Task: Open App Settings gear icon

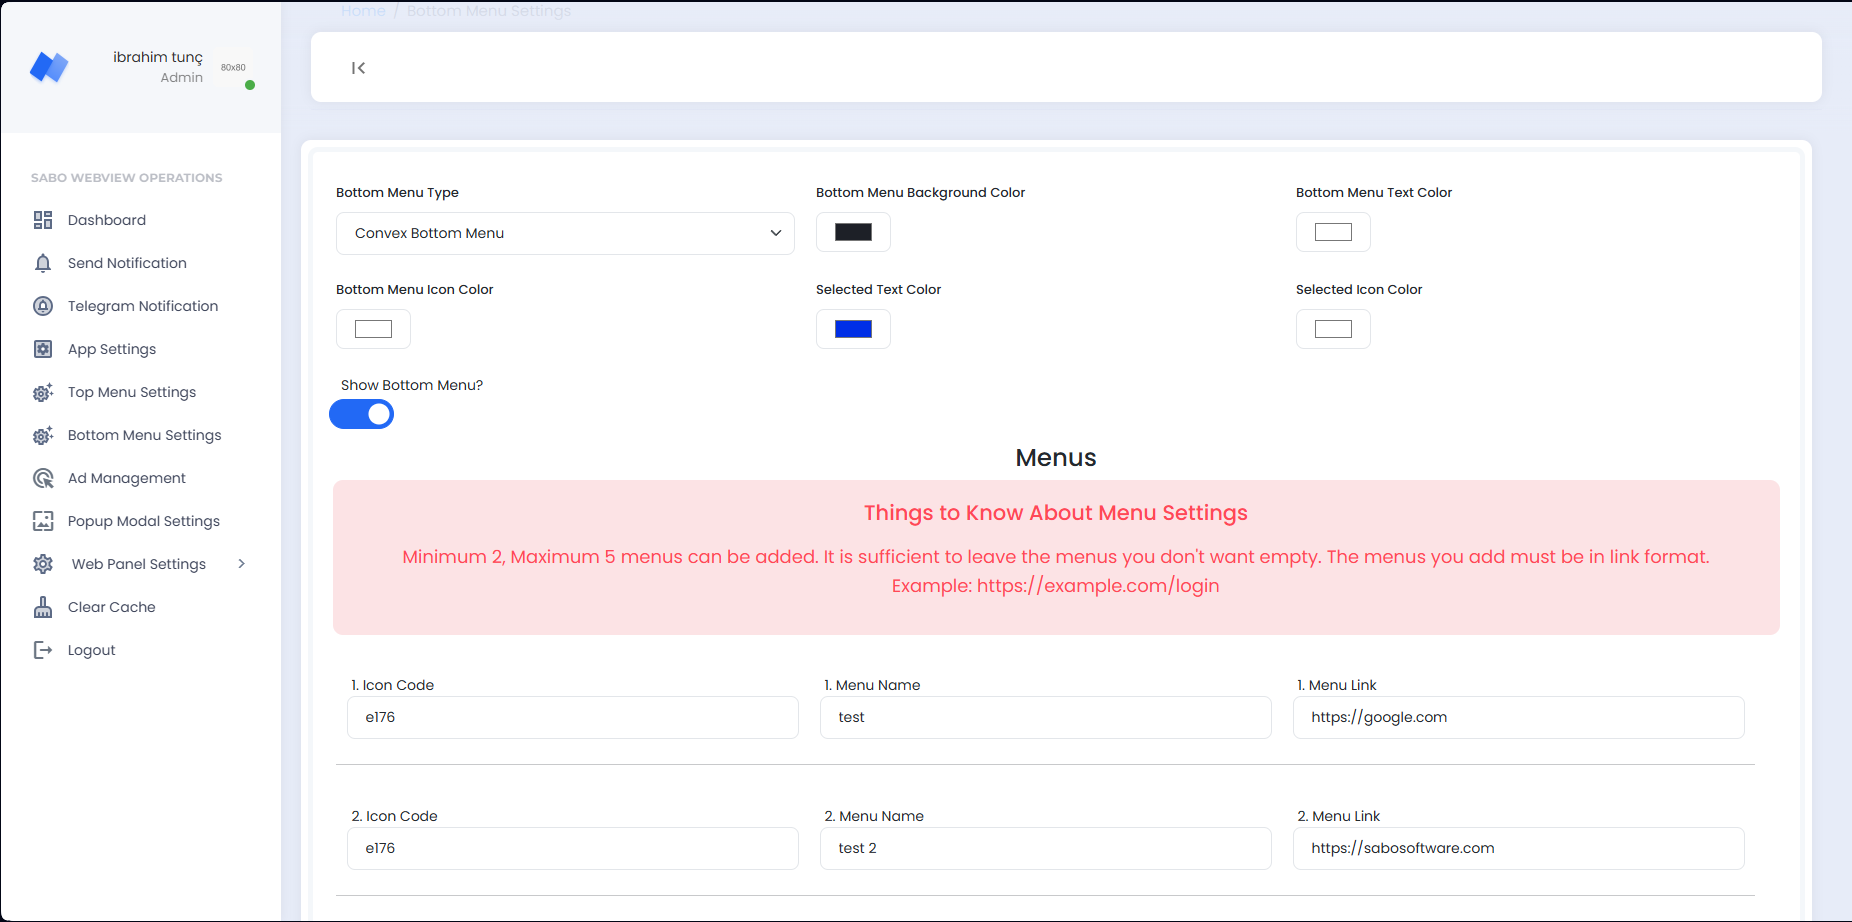Action: pos(43,348)
